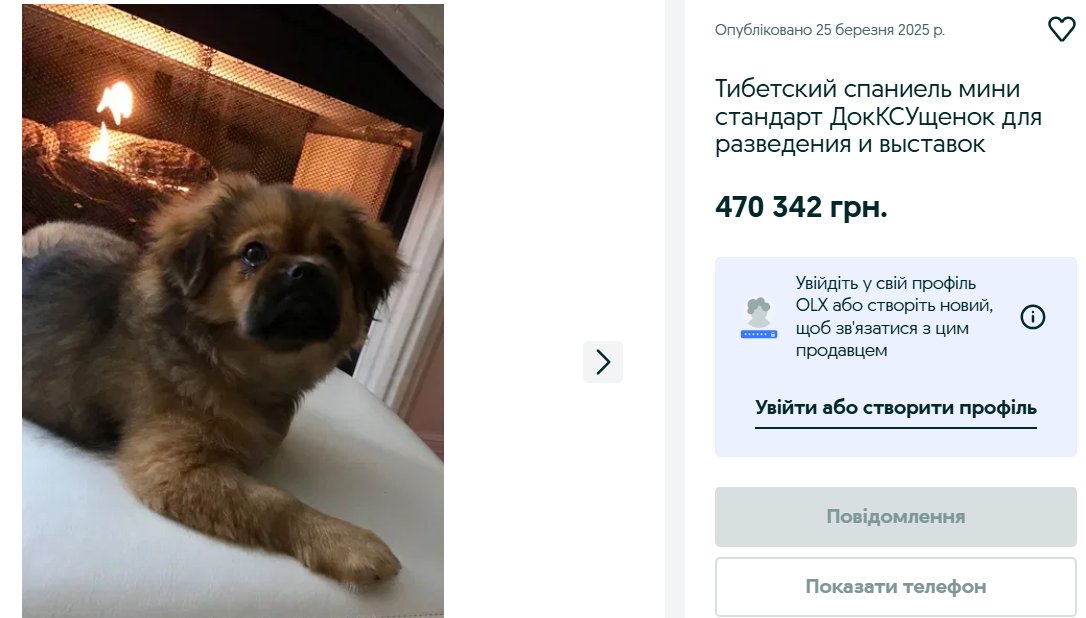Click the empty gallery area left of the arrow
1086x618 pixels.
[x=513, y=311]
